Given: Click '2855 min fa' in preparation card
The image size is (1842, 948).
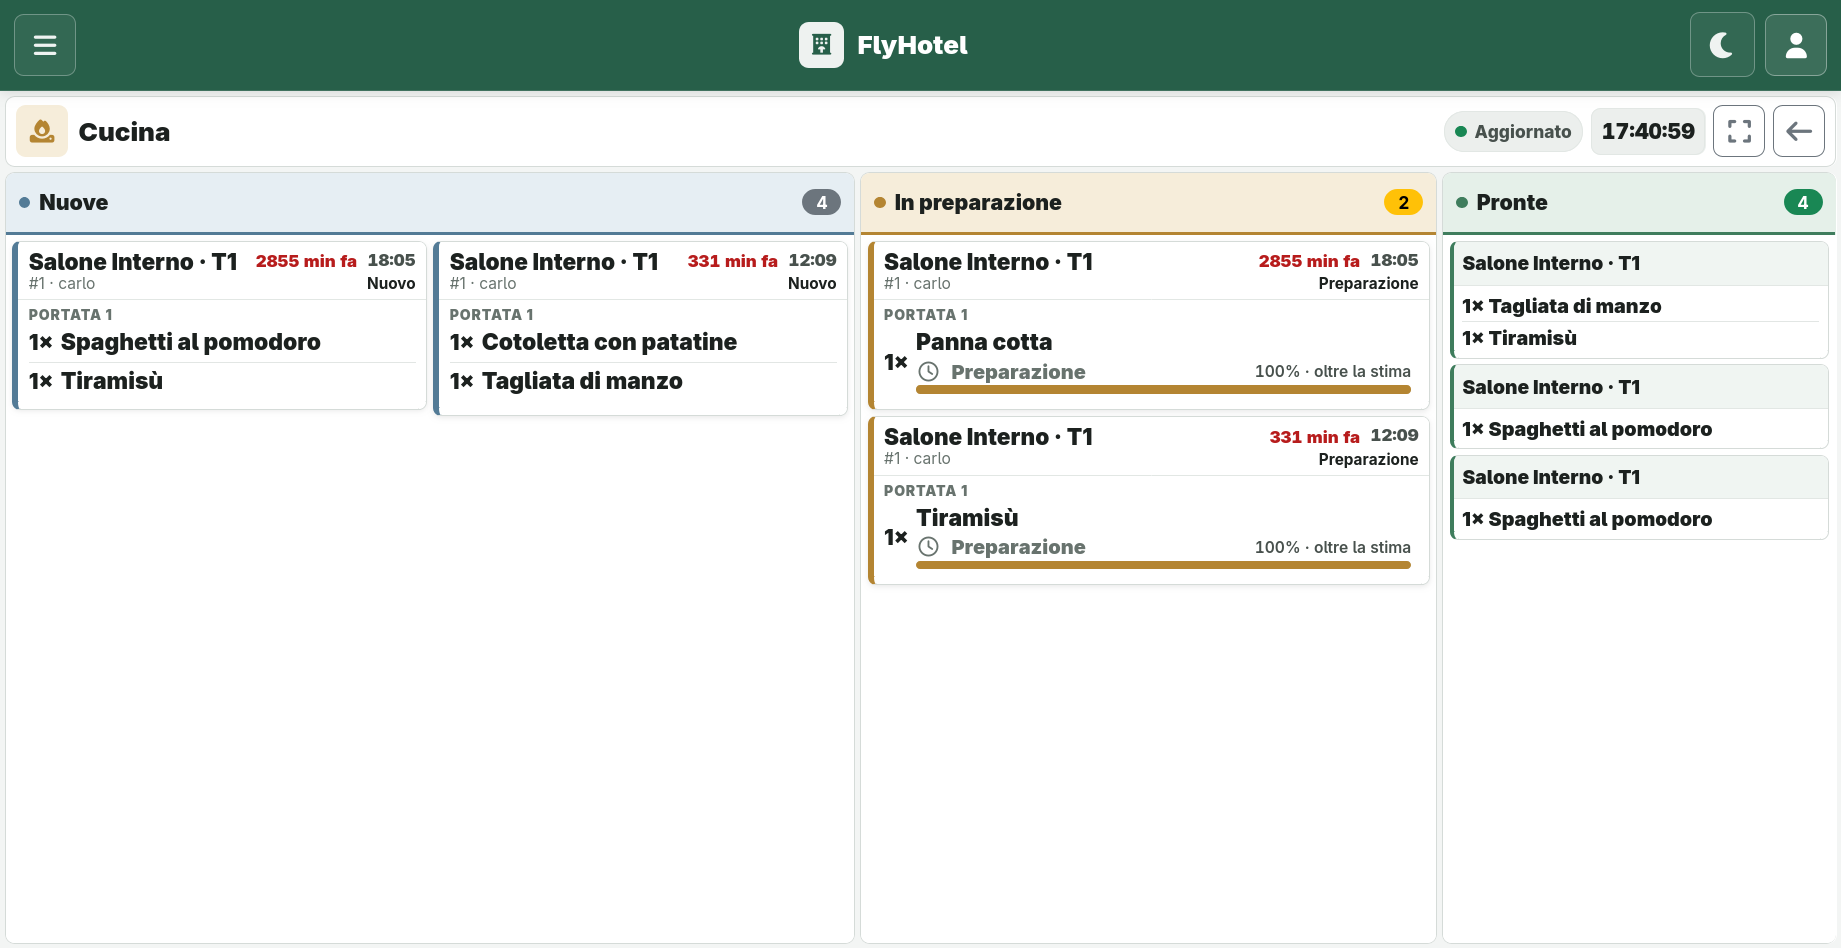Looking at the screenshot, I should (x=1309, y=261).
